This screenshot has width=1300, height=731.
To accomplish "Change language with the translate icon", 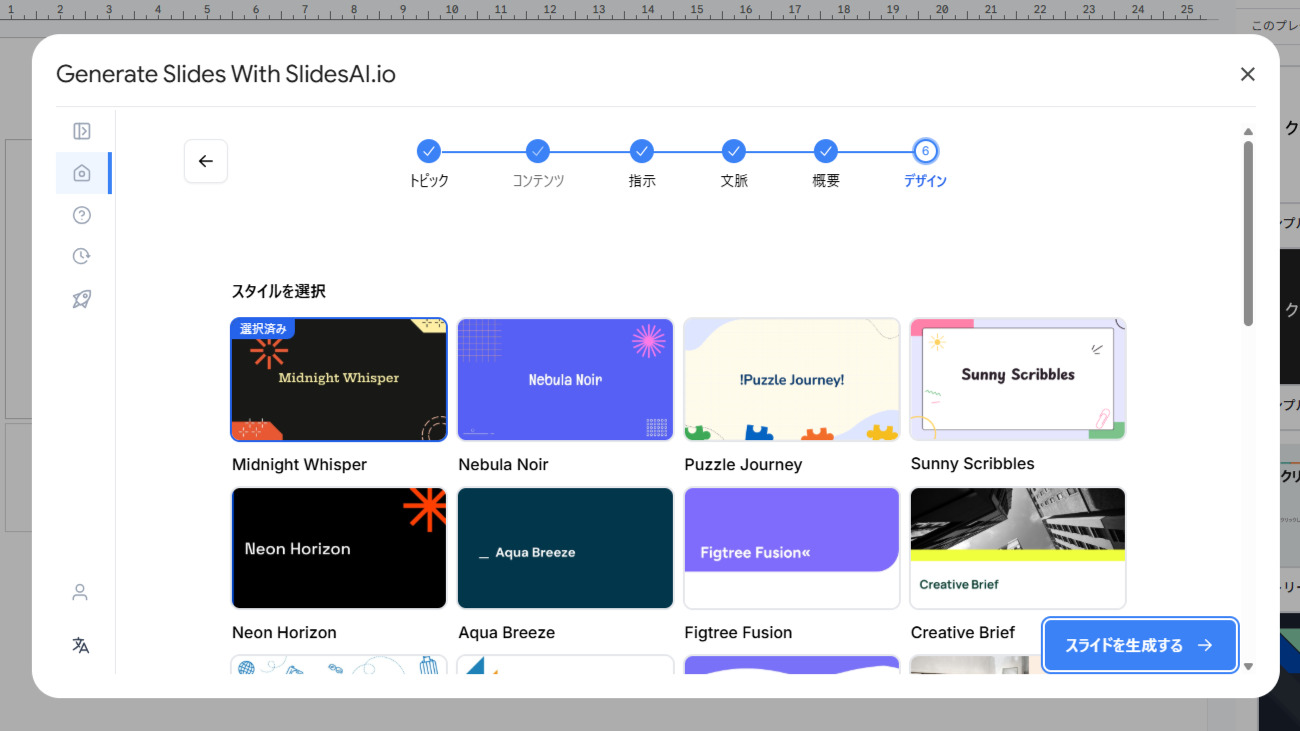I will 80,645.
